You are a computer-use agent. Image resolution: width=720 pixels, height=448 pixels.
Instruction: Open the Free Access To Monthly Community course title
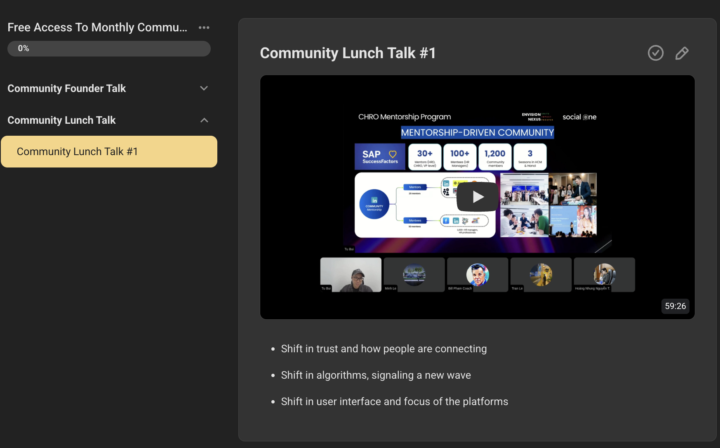pyautogui.click(x=97, y=28)
